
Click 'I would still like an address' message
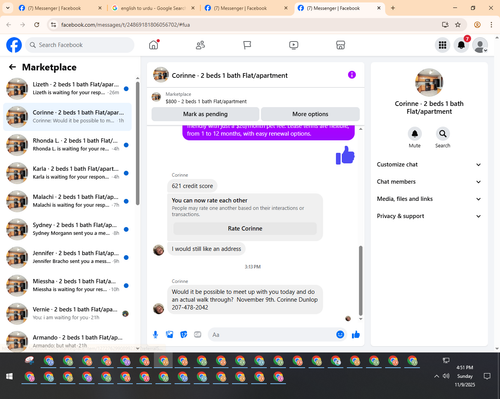pyautogui.click(x=206, y=249)
